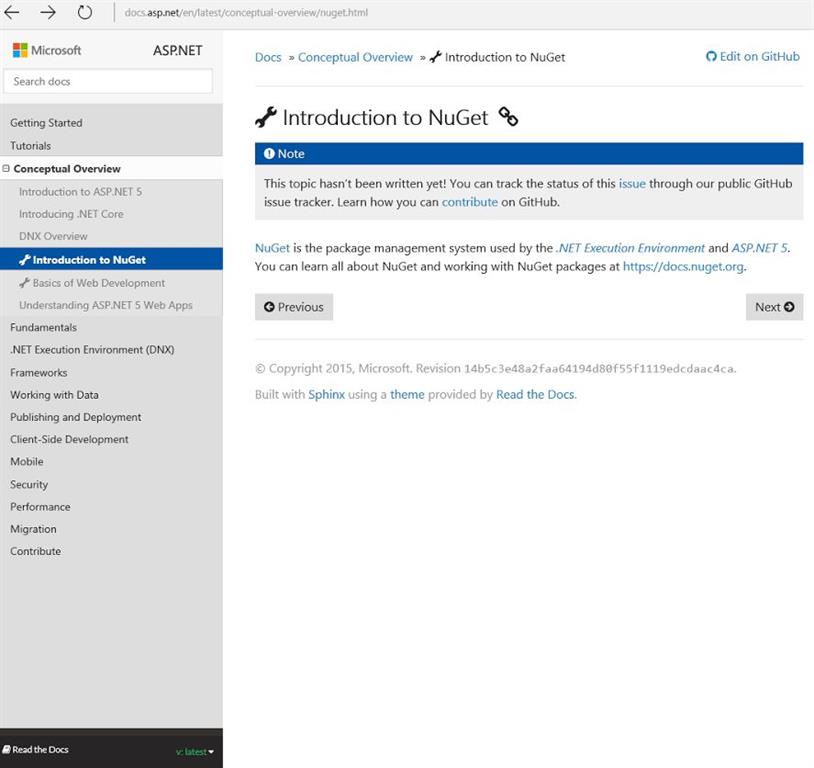Open the https://docs.nuget.org link

683,266
